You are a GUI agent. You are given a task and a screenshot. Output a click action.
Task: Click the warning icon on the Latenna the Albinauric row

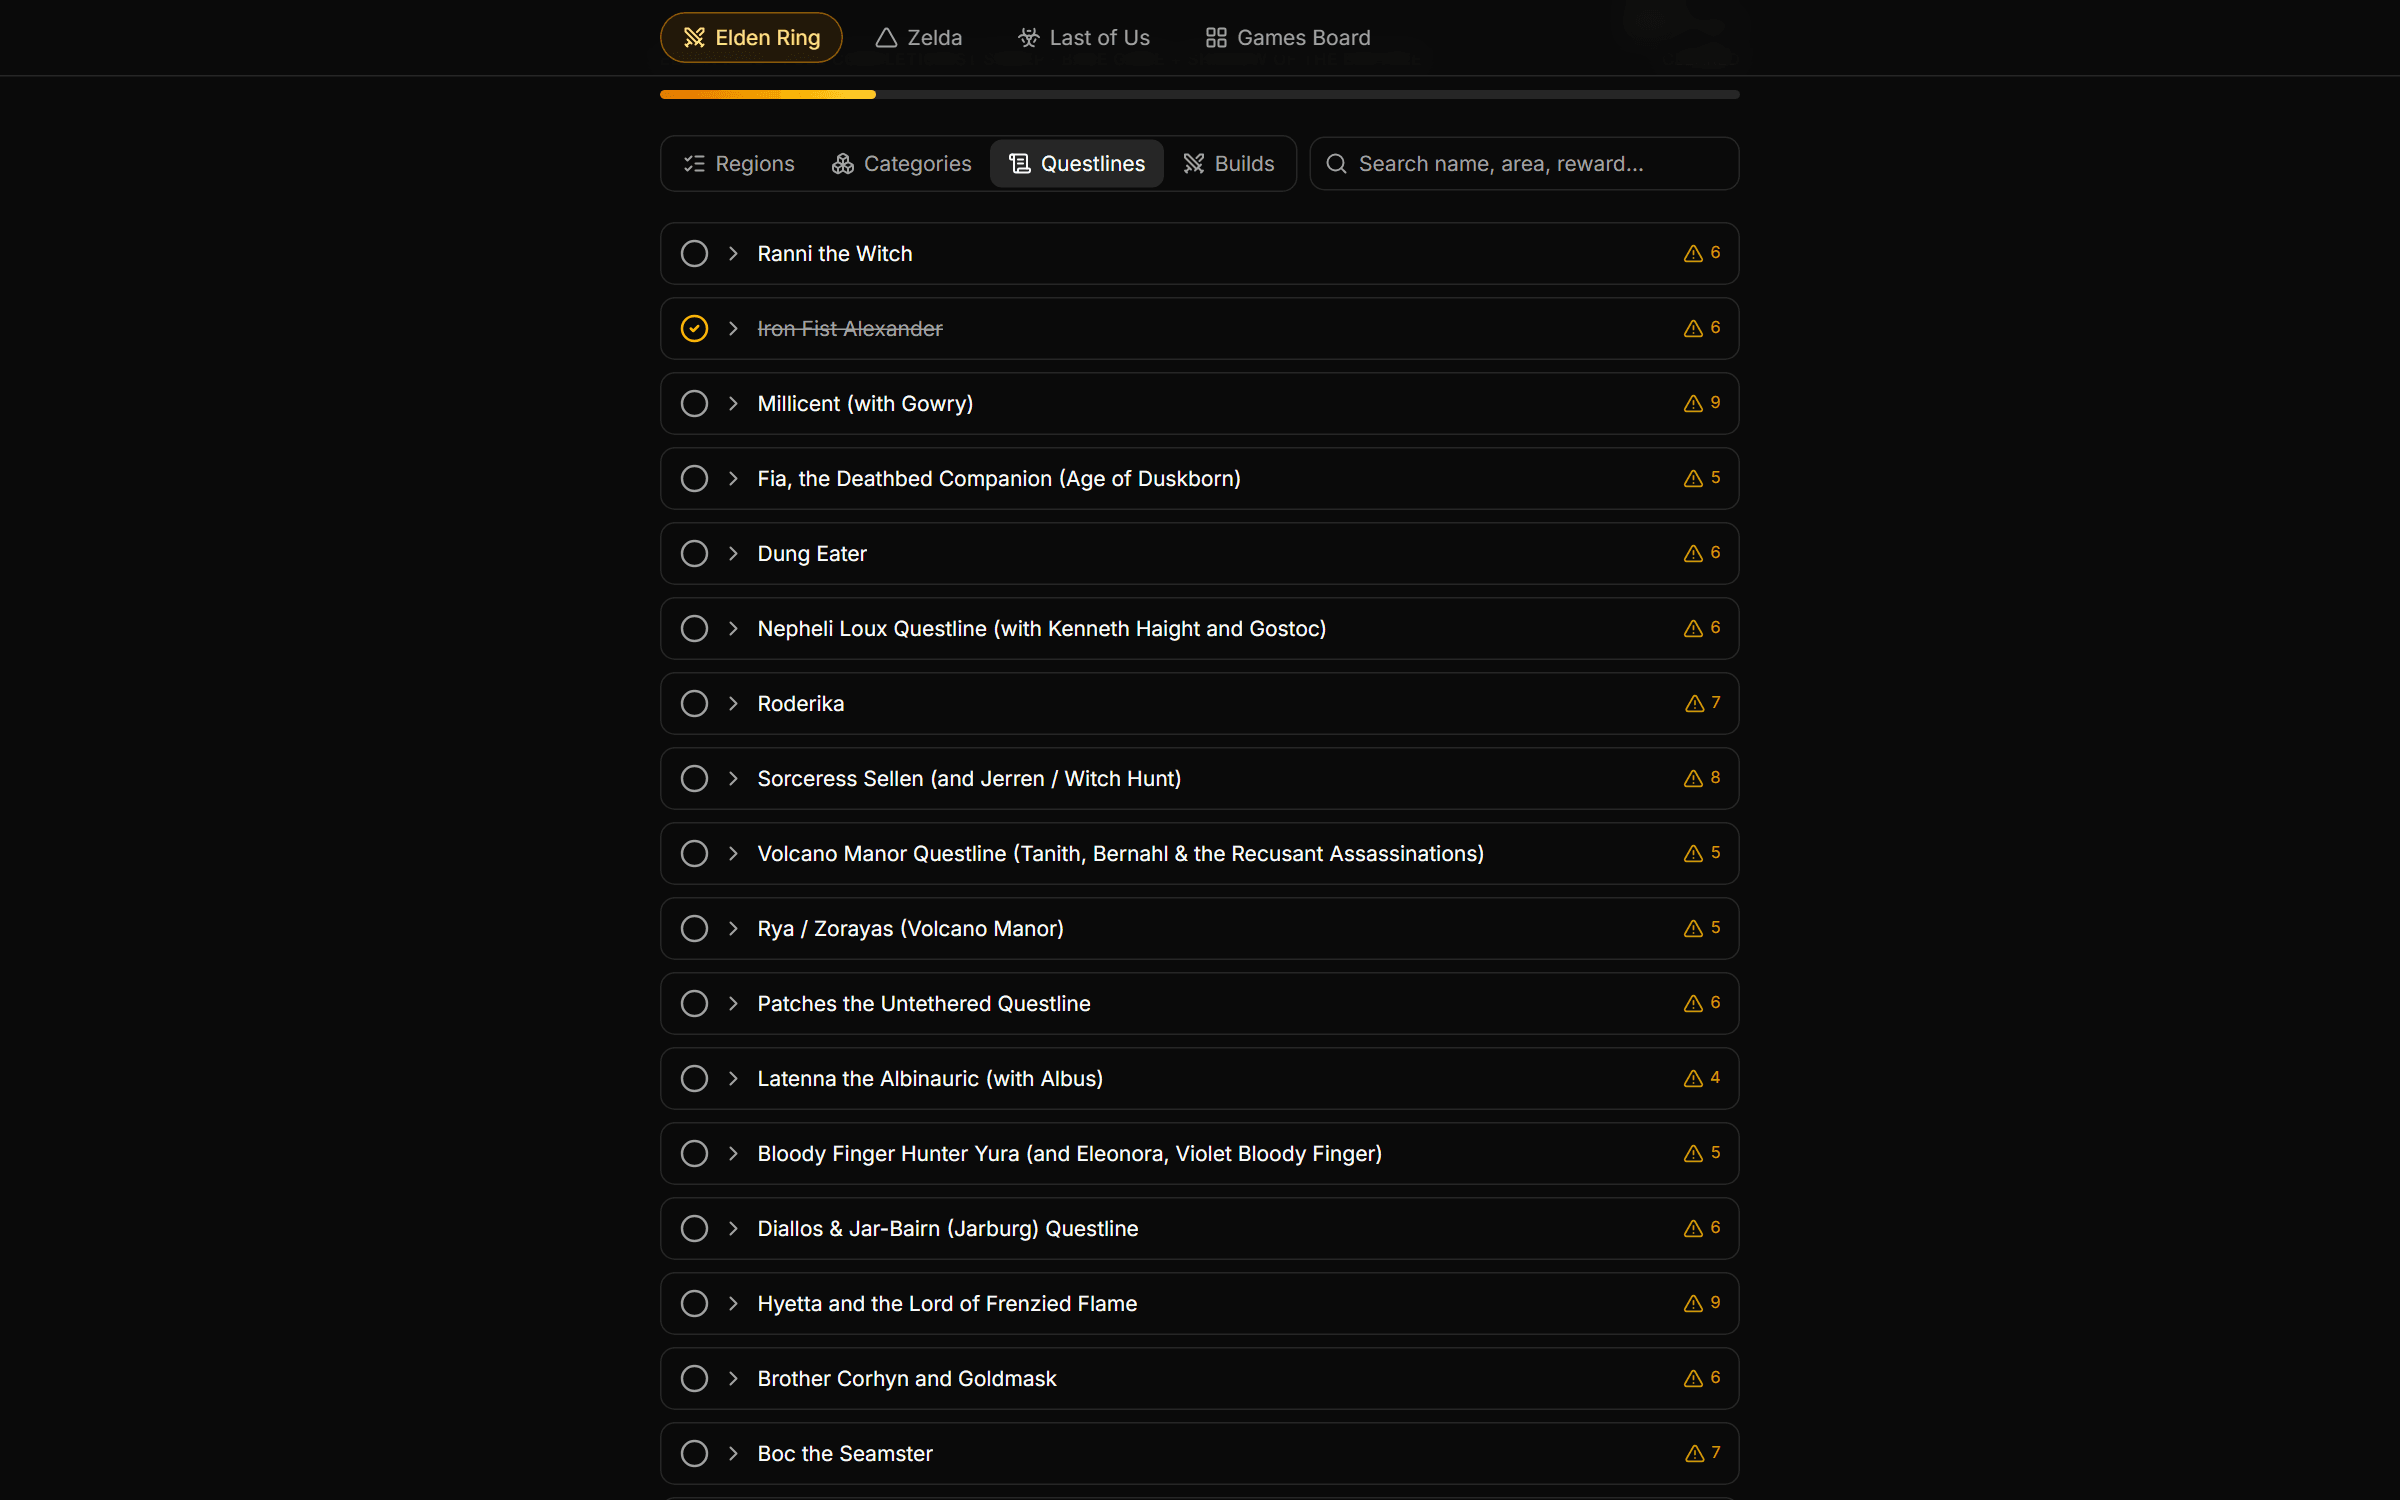[x=1693, y=1079]
